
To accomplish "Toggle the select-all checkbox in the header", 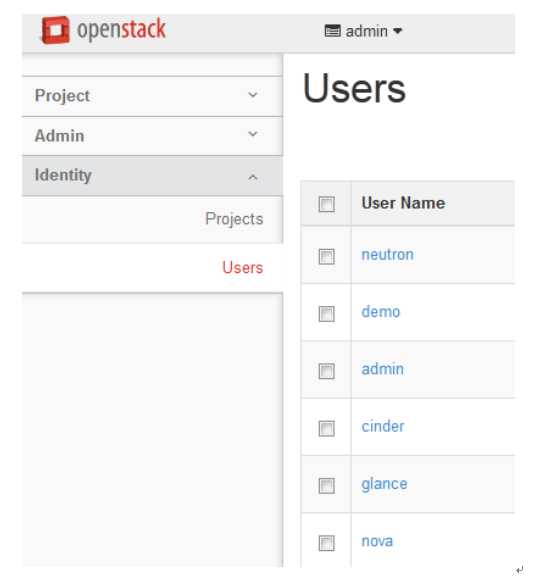I will coord(326,204).
